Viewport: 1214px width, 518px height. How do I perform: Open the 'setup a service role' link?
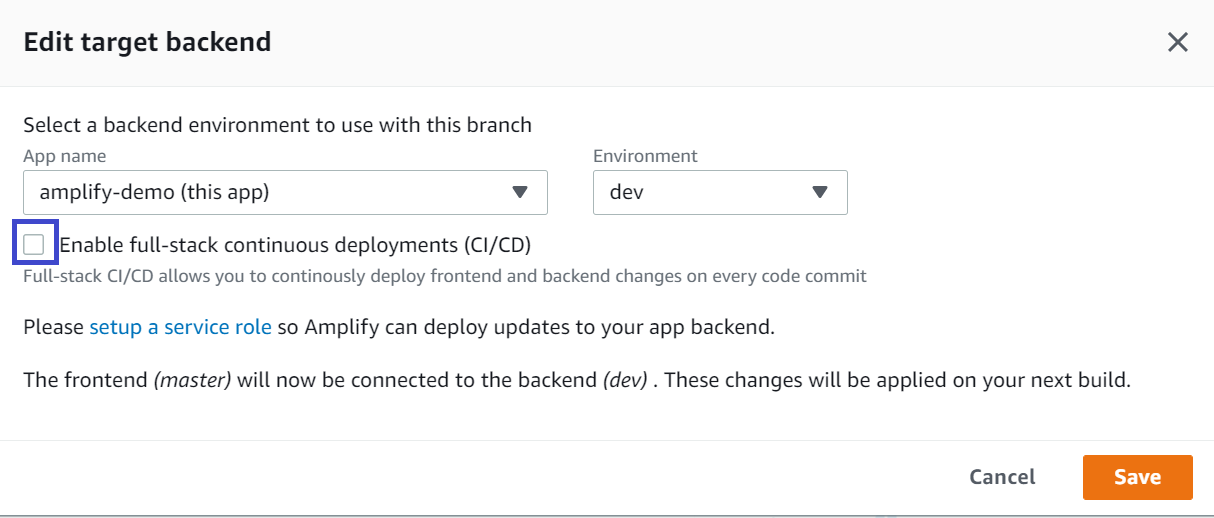180,327
